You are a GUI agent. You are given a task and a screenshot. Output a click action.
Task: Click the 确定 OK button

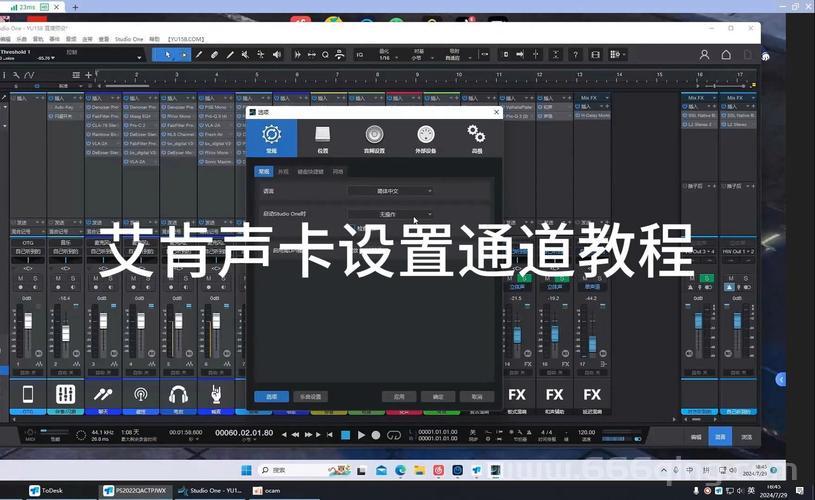coord(438,397)
